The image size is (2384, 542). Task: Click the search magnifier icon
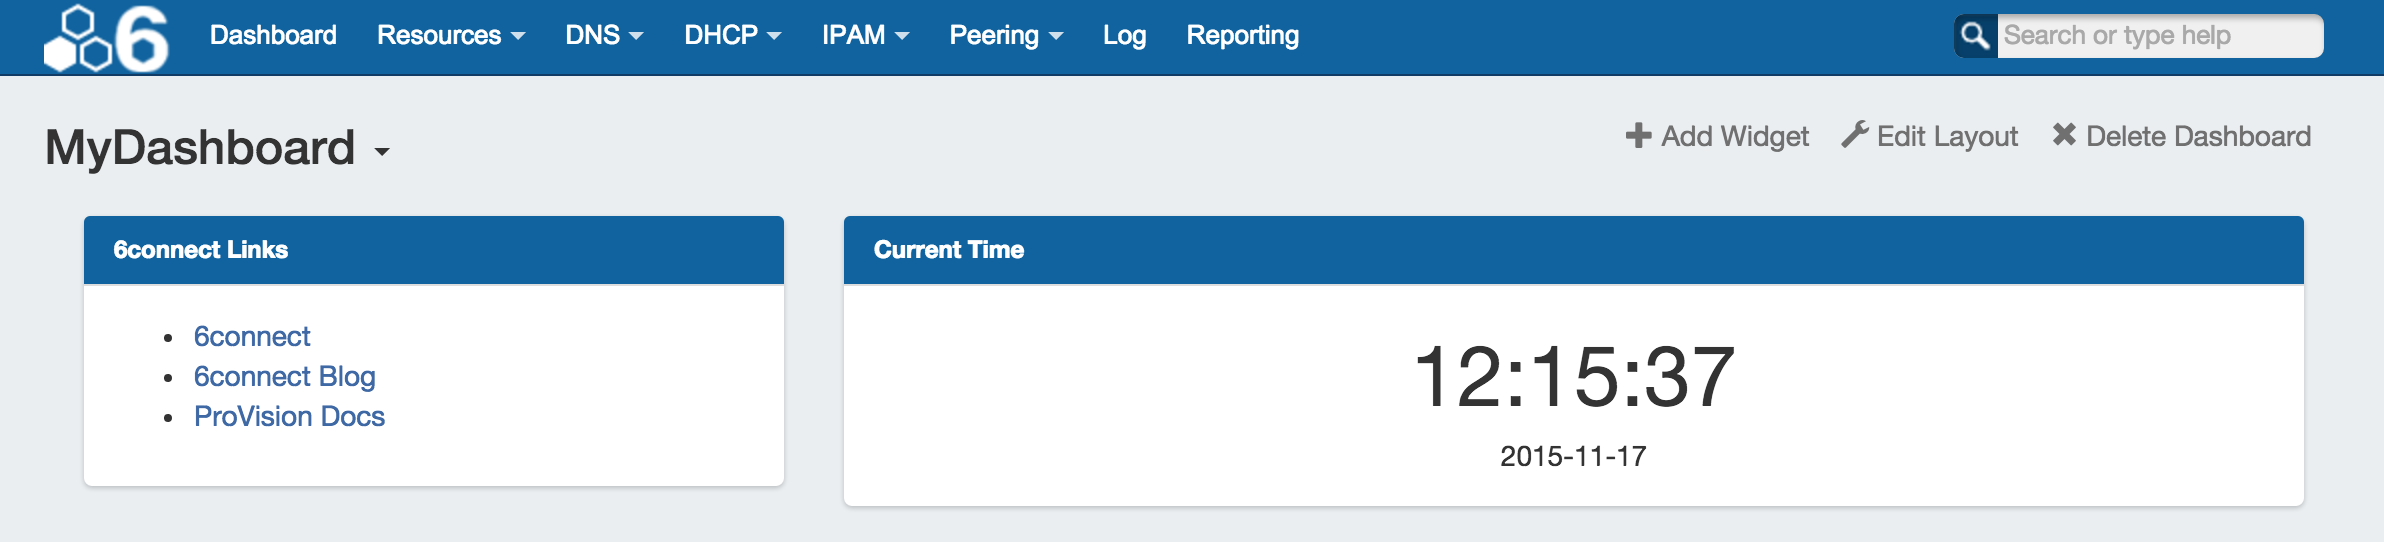tap(1975, 36)
